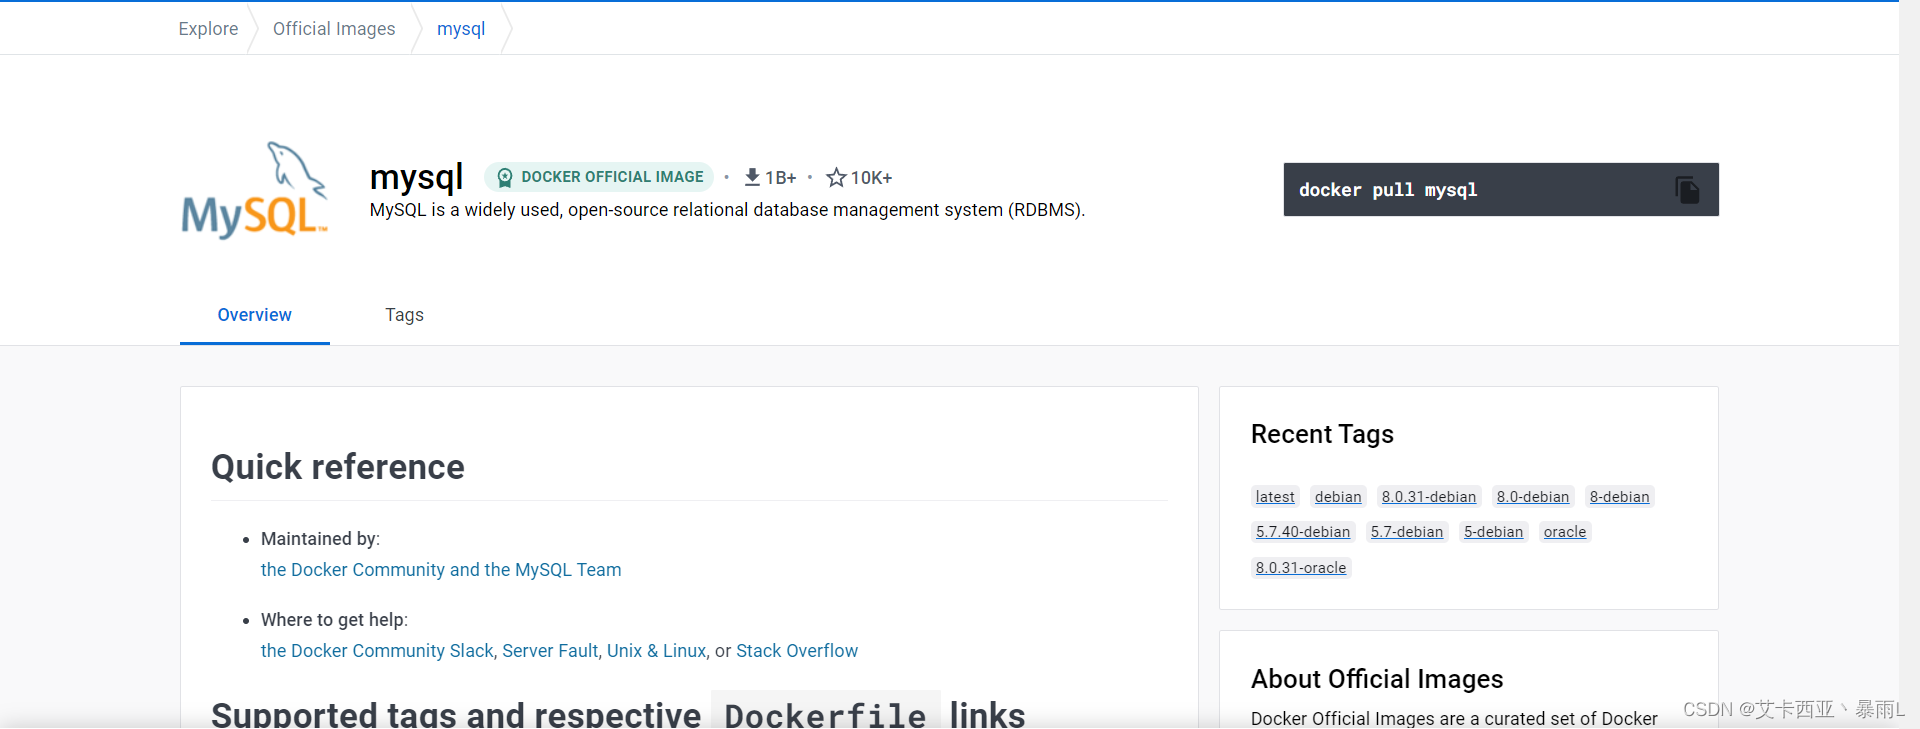
Task: Click the About Official Images heading
Action: (x=1377, y=679)
